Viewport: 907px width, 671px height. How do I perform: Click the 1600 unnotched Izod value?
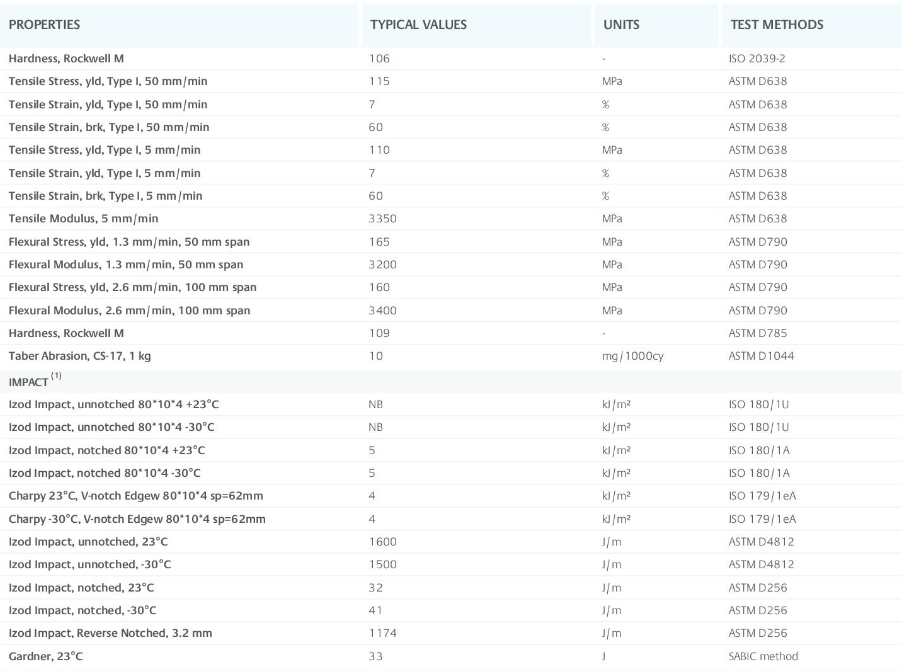384,541
